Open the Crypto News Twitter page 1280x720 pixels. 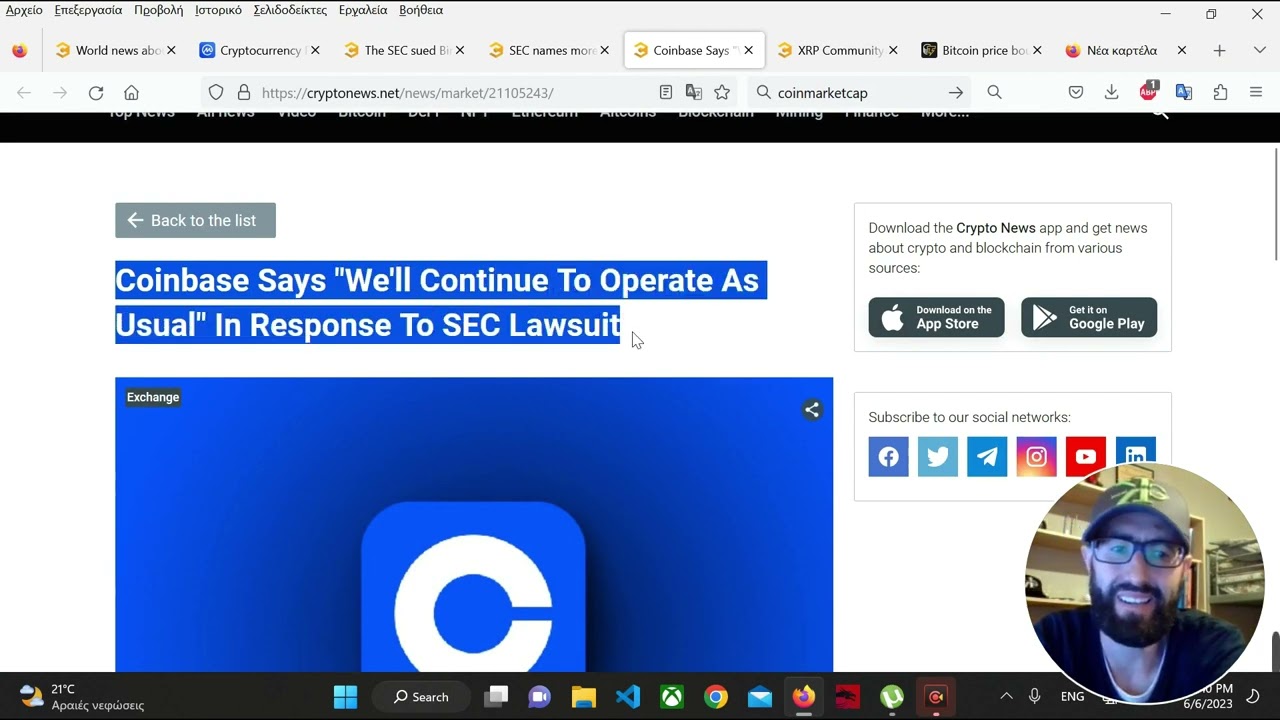(938, 457)
